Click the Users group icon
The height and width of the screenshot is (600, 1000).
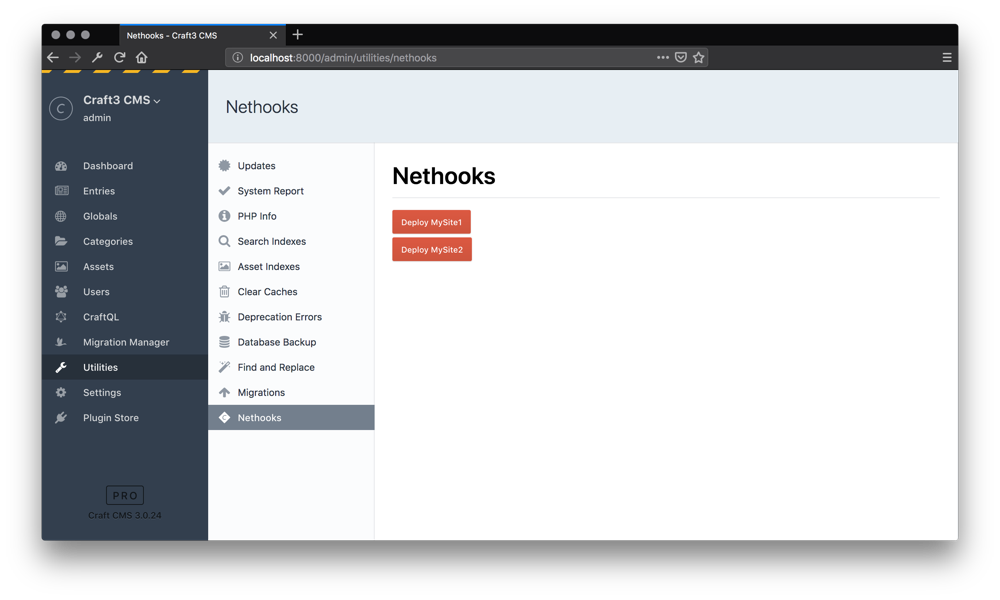pyautogui.click(x=61, y=291)
